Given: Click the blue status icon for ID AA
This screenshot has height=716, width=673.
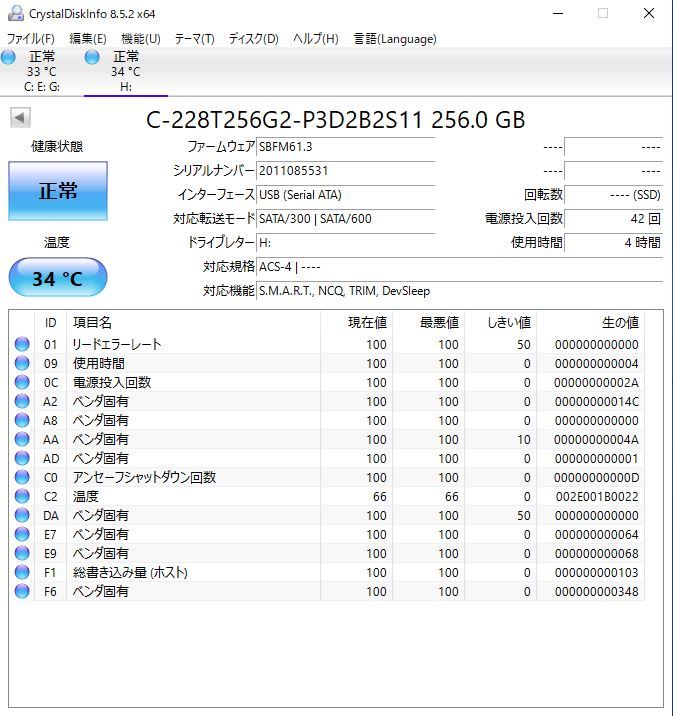Looking at the screenshot, I should [x=22, y=439].
